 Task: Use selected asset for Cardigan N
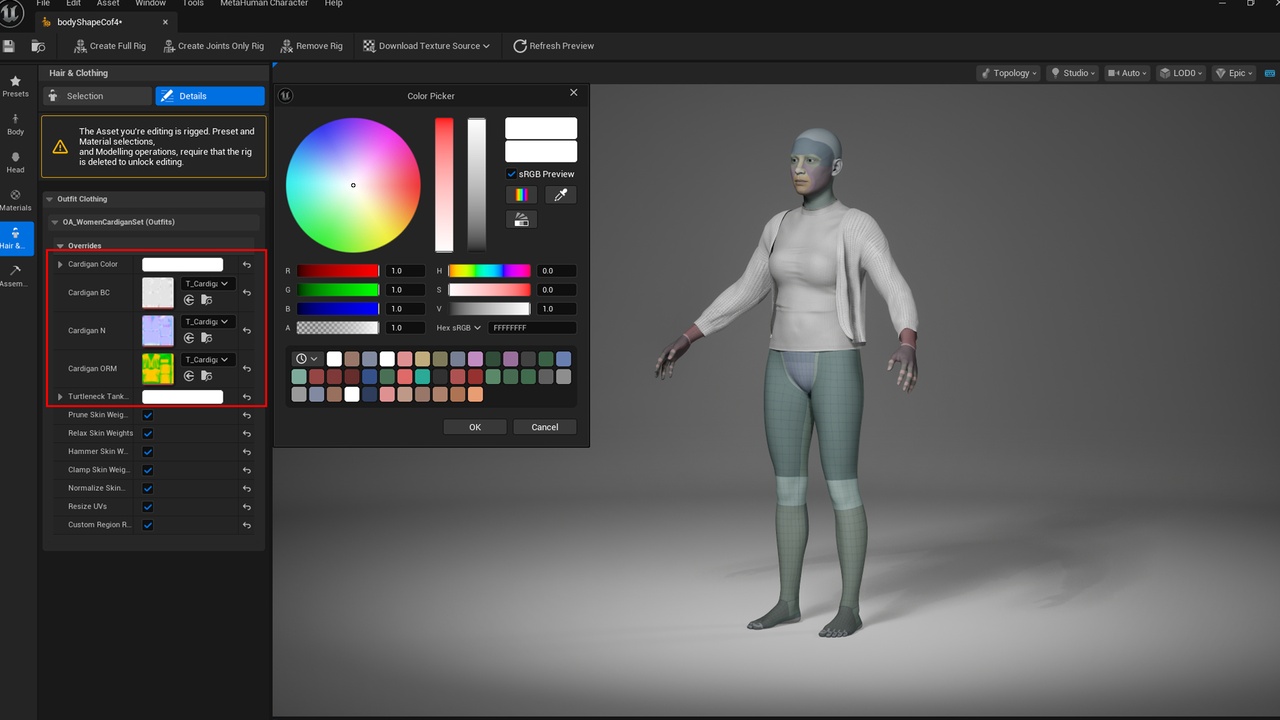(189, 337)
